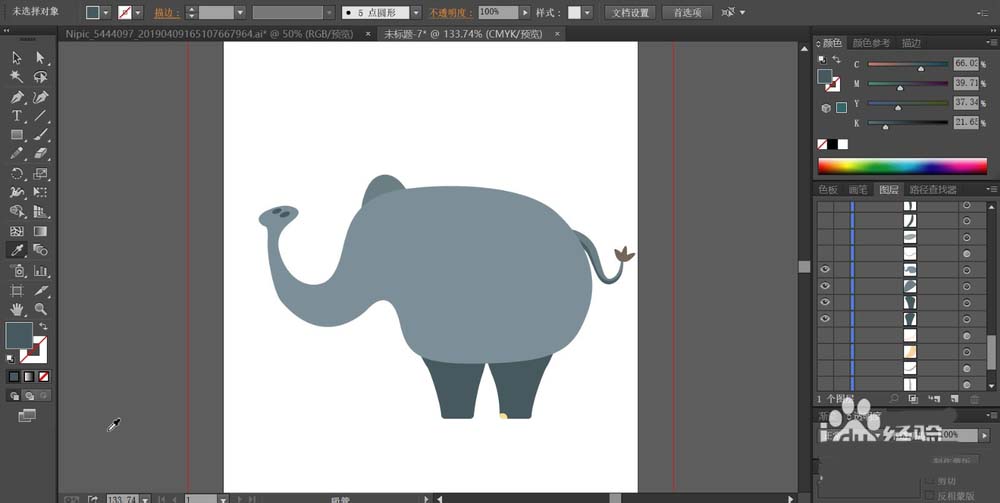Select the Rotate tool
This screenshot has width=1000, height=503.
point(17,173)
